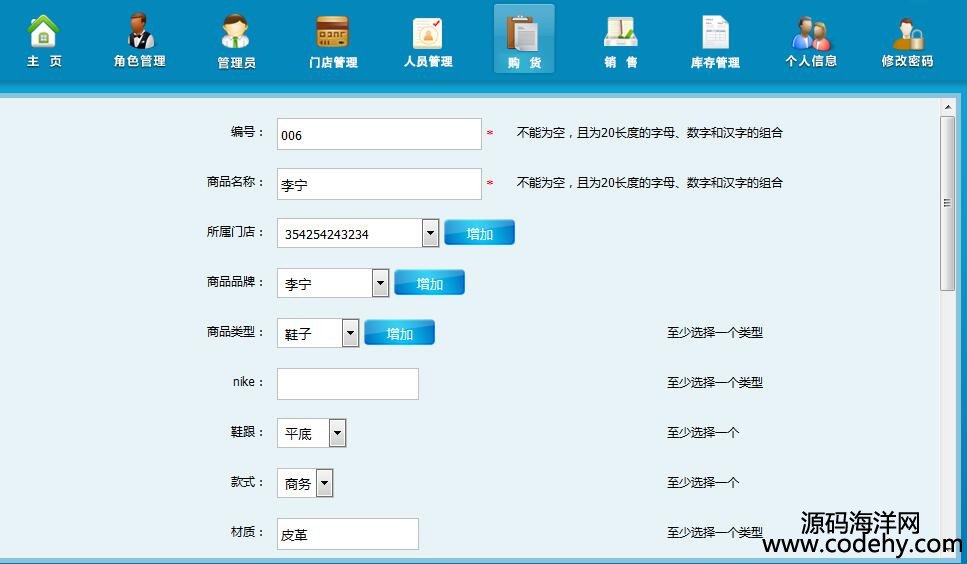This screenshot has width=967, height=564.
Task: Click the scrollbar up arrow
Action: (x=947, y=107)
